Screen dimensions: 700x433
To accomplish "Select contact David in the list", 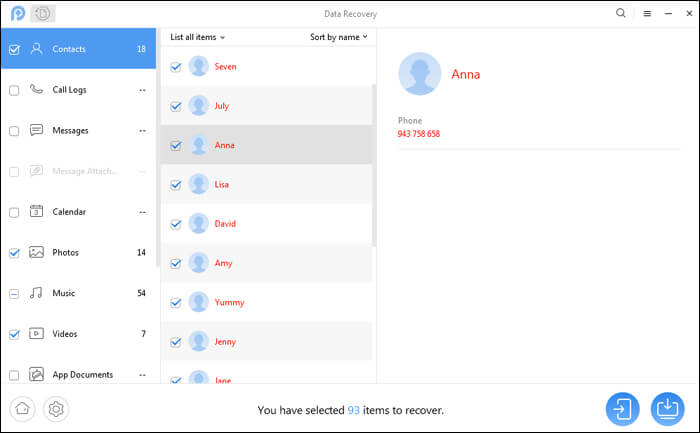I will click(x=226, y=224).
